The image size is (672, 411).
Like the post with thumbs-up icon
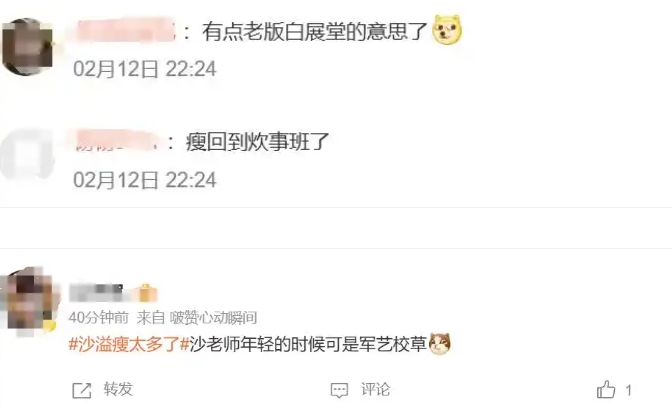pyautogui.click(x=606, y=390)
